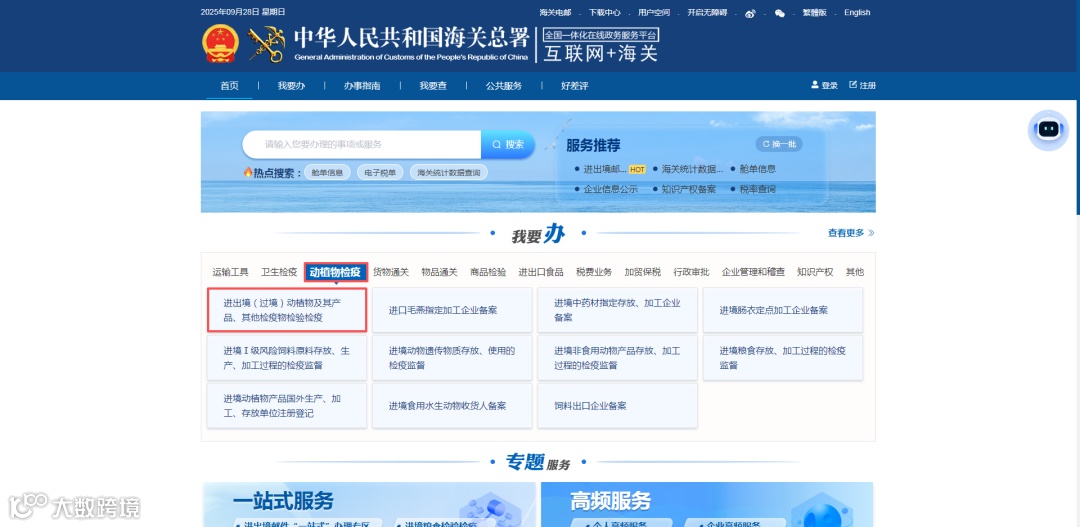Click 注册 register link
Screen dimensions: 1080x527
point(868,85)
